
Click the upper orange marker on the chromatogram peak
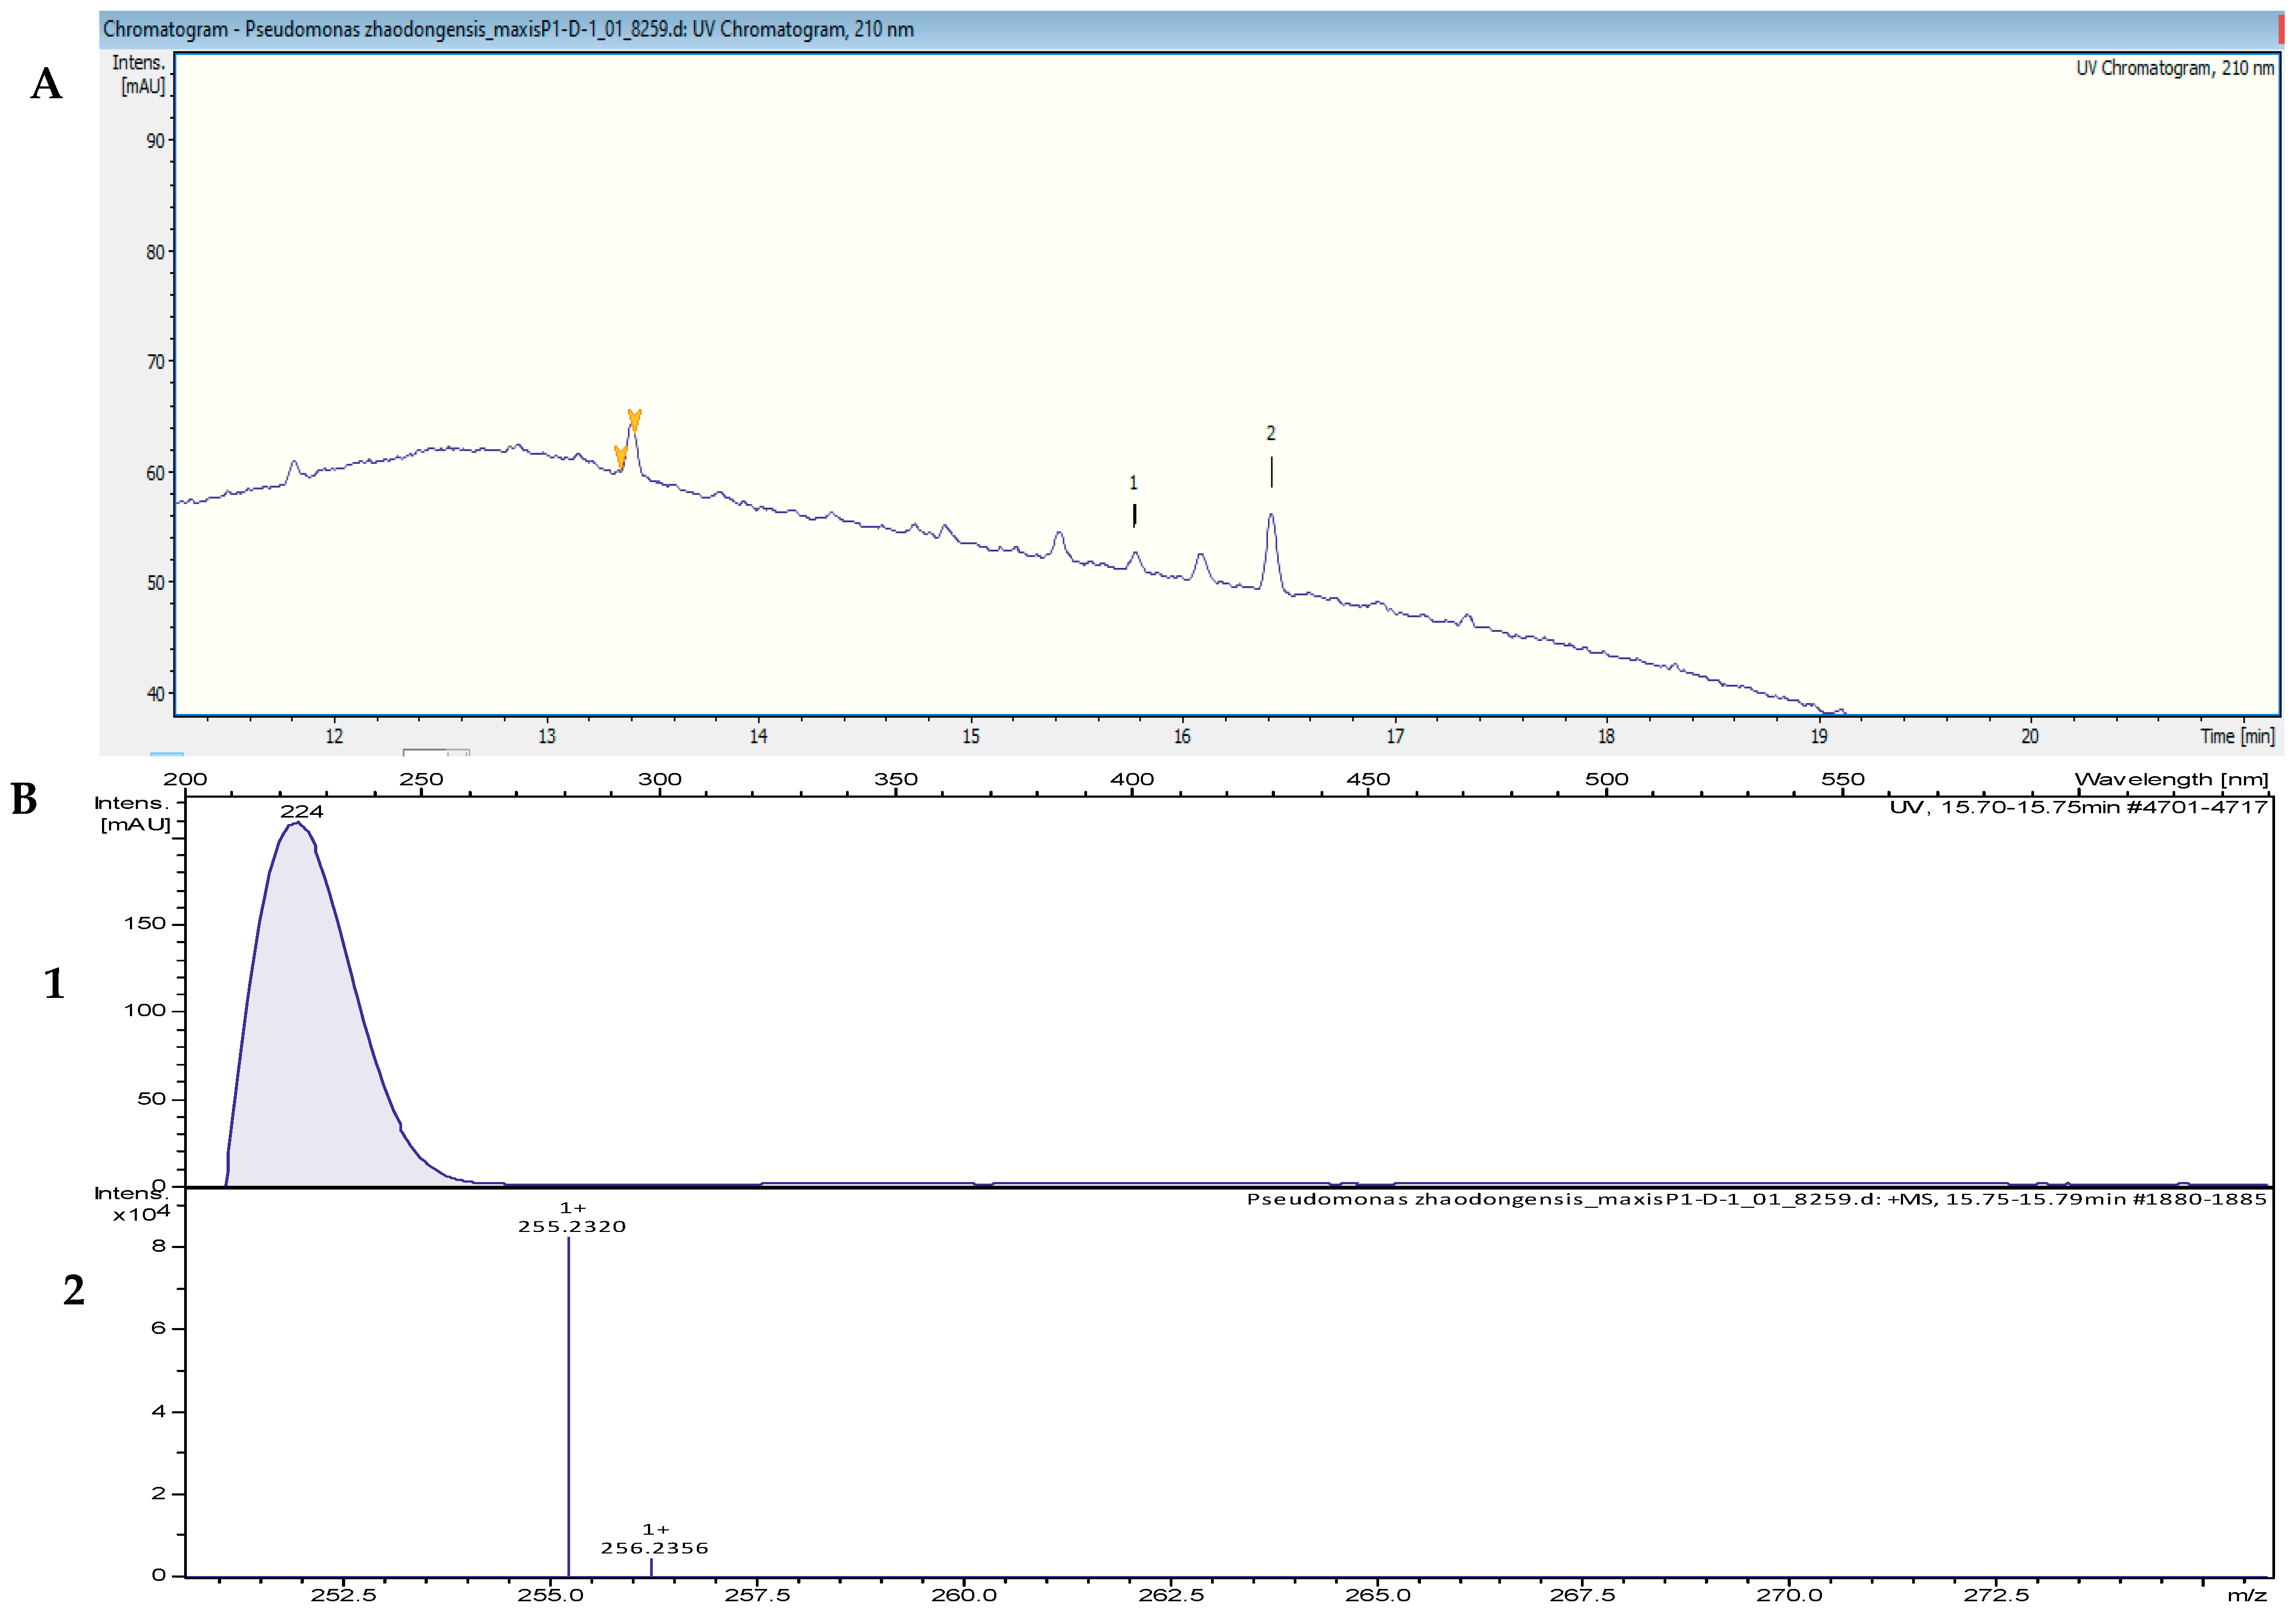tap(634, 419)
